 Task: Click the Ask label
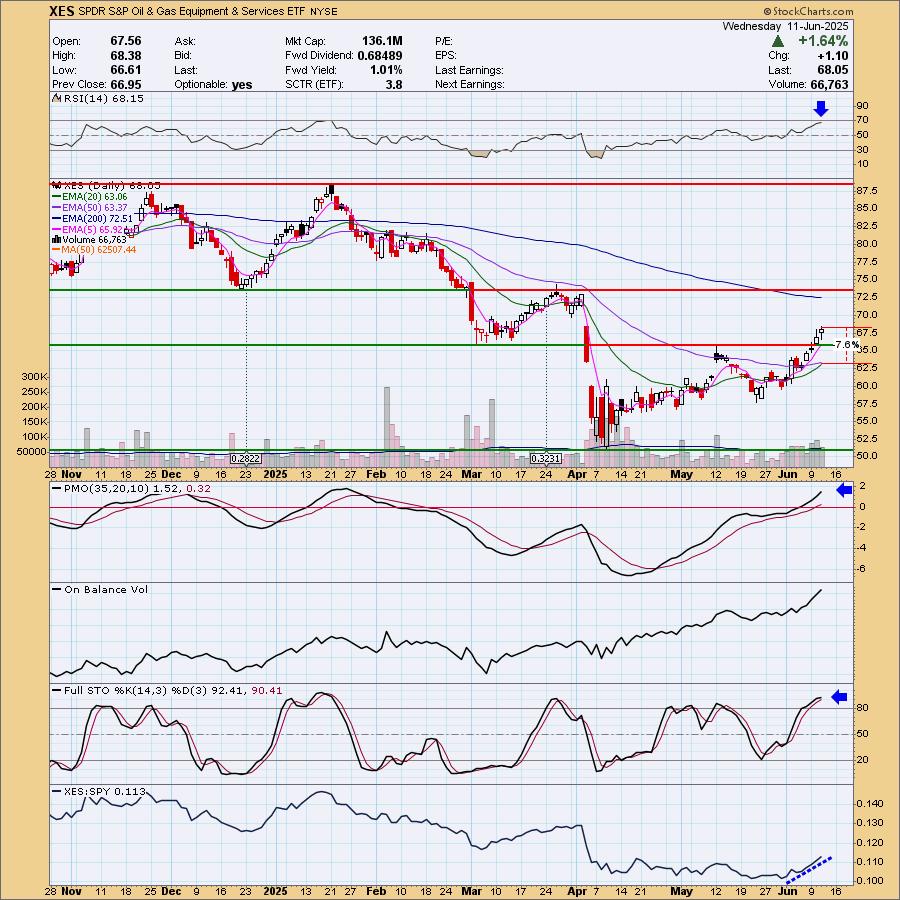[x=185, y=41]
